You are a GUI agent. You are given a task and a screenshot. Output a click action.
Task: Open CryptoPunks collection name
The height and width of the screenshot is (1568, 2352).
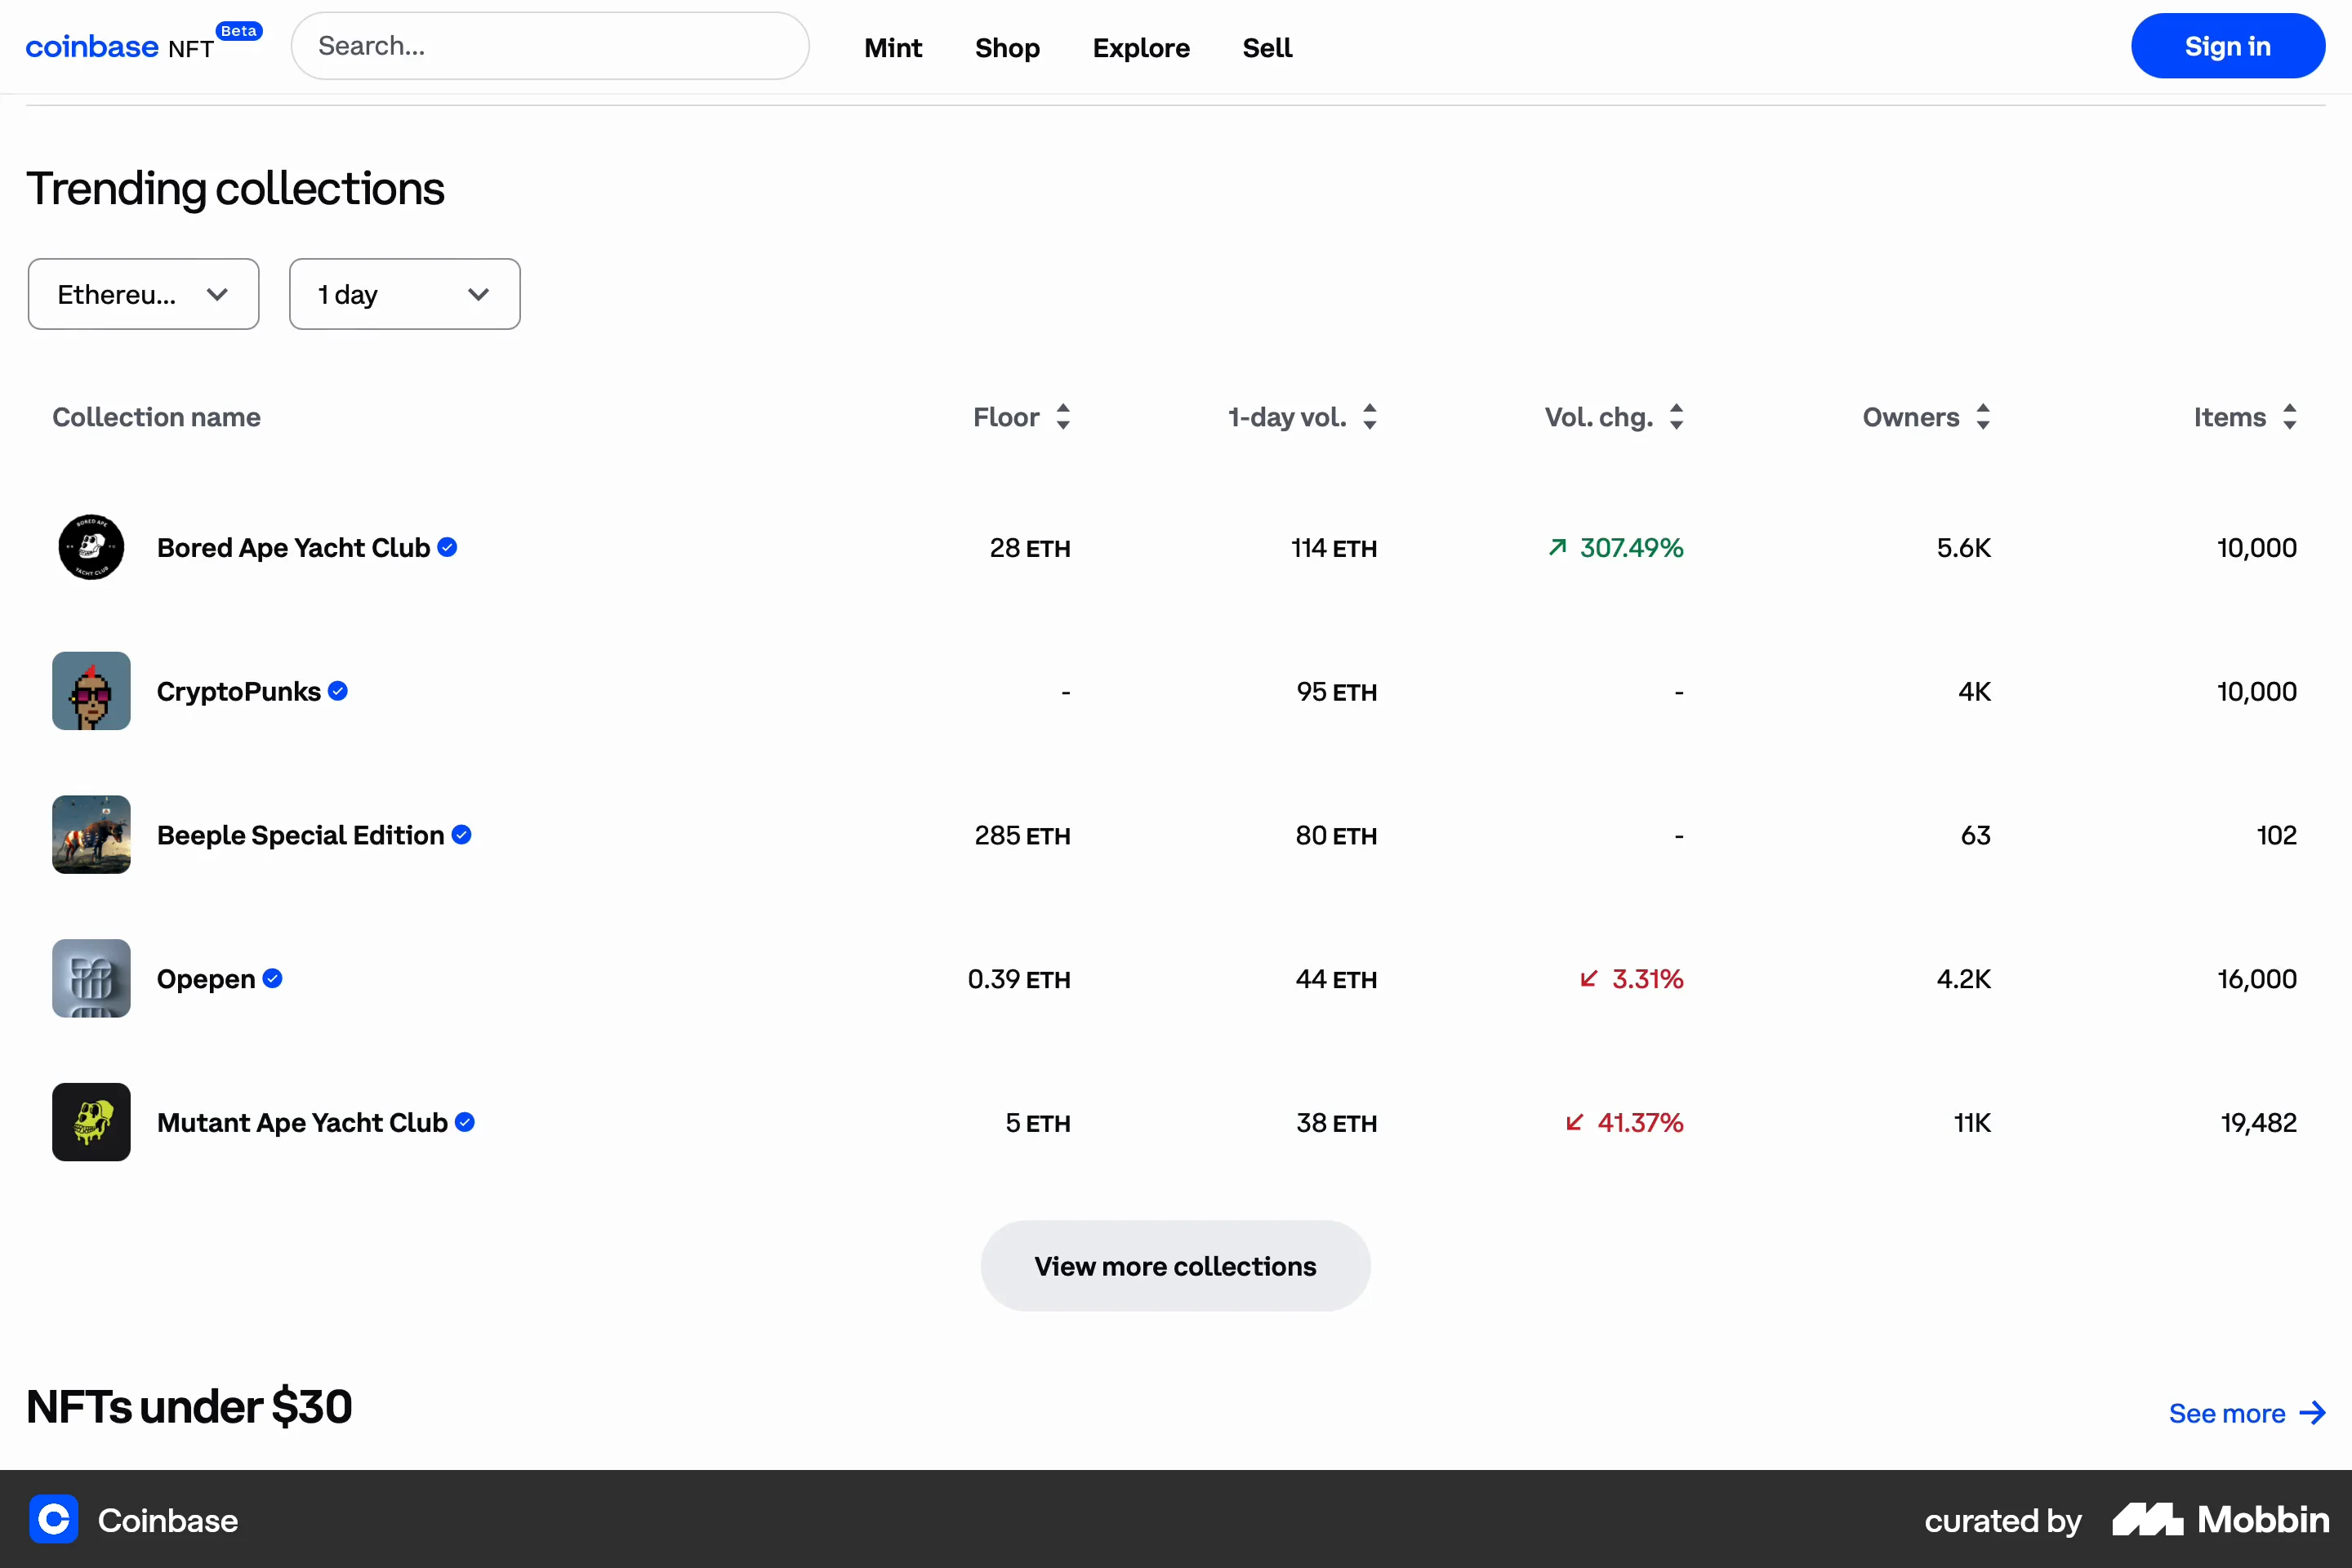(x=239, y=692)
